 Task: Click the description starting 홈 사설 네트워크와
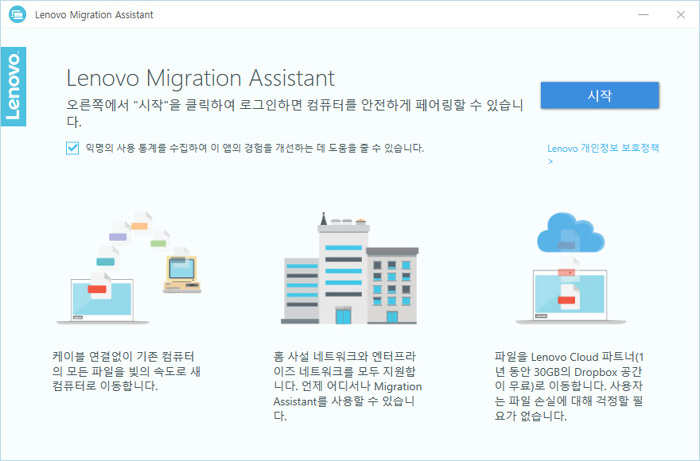pyautogui.click(x=347, y=386)
